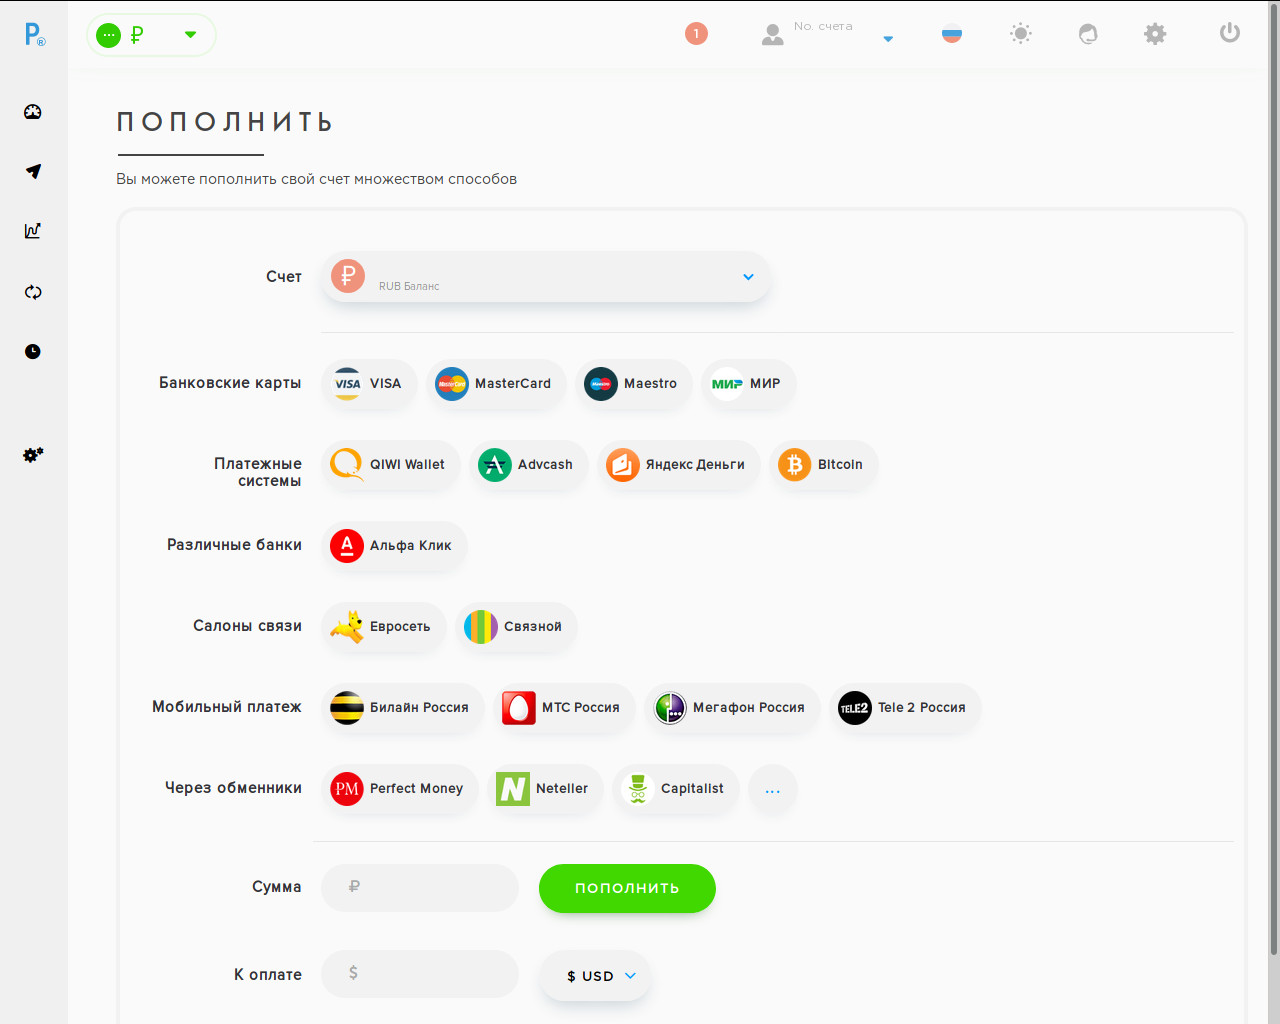Select Альфа Клик bank option
The height and width of the screenshot is (1024, 1280).
[394, 546]
